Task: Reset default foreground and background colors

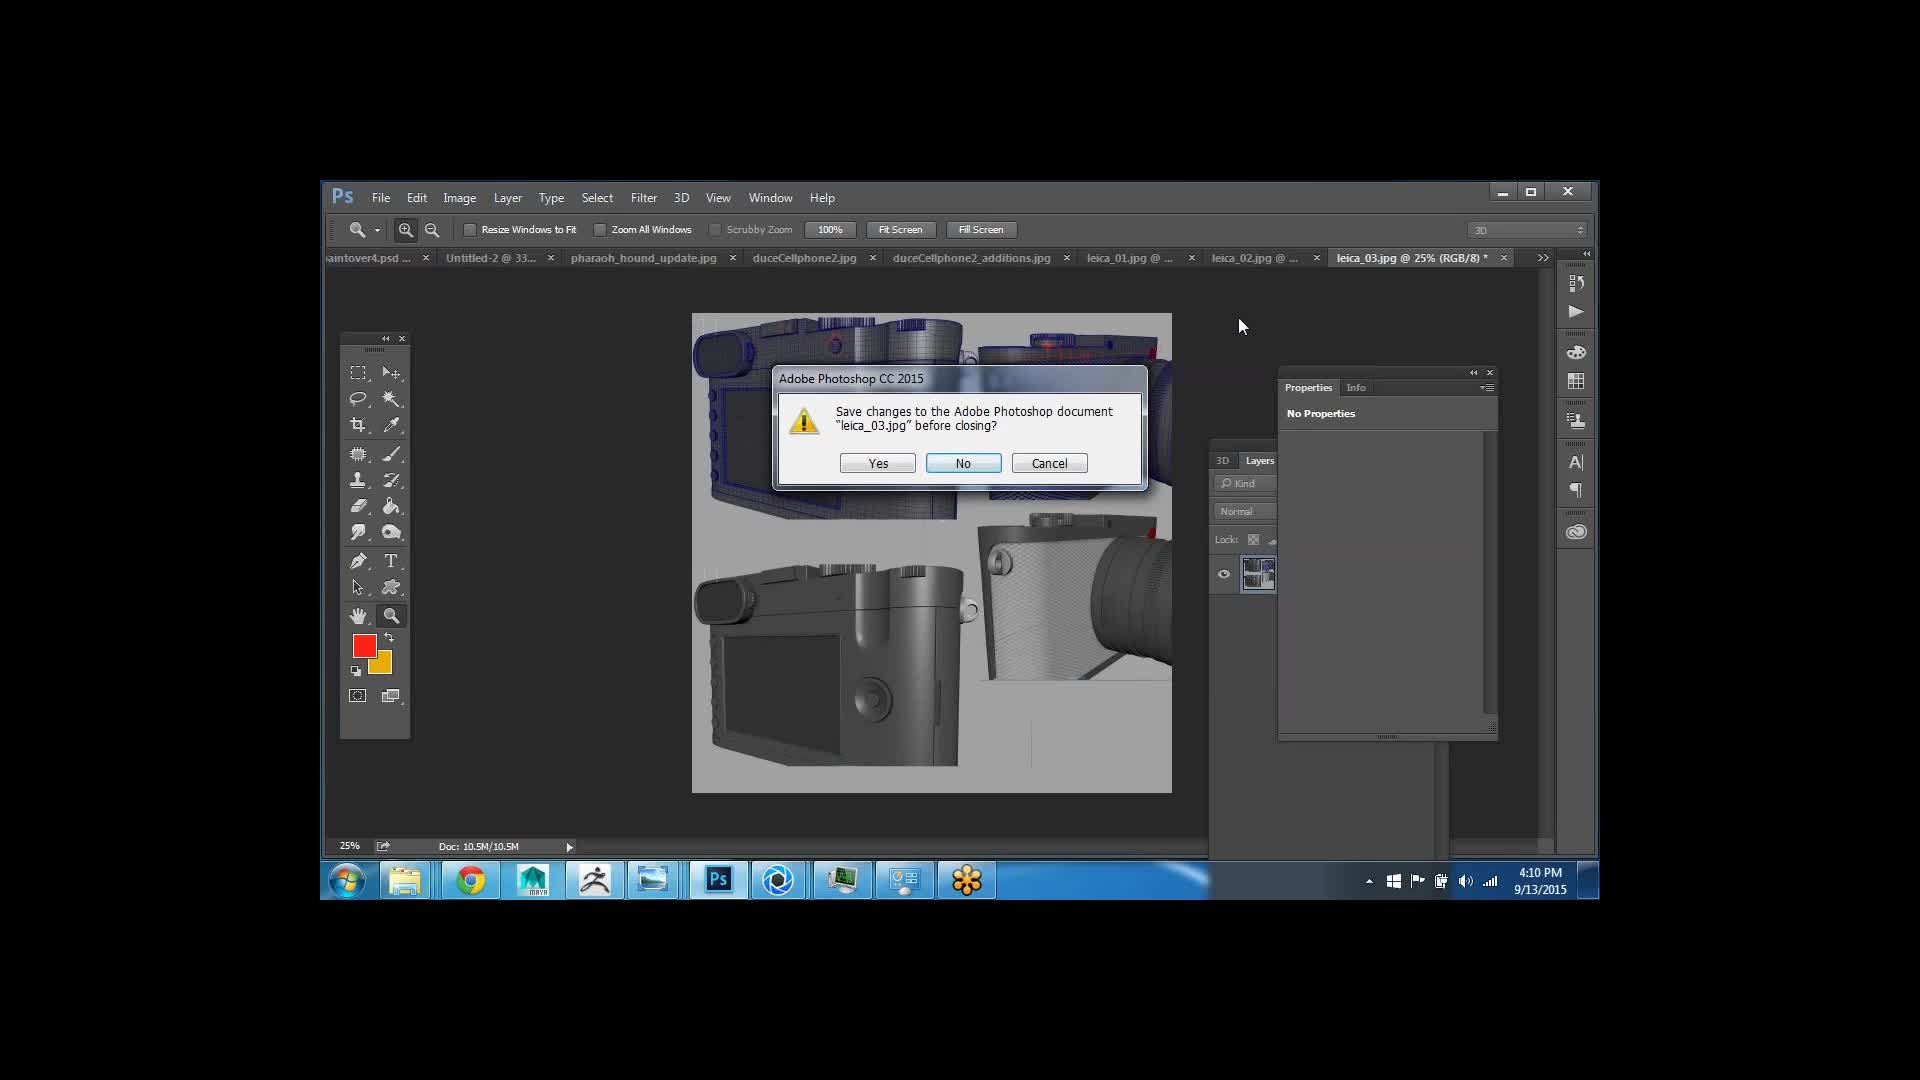Action: [x=356, y=671]
